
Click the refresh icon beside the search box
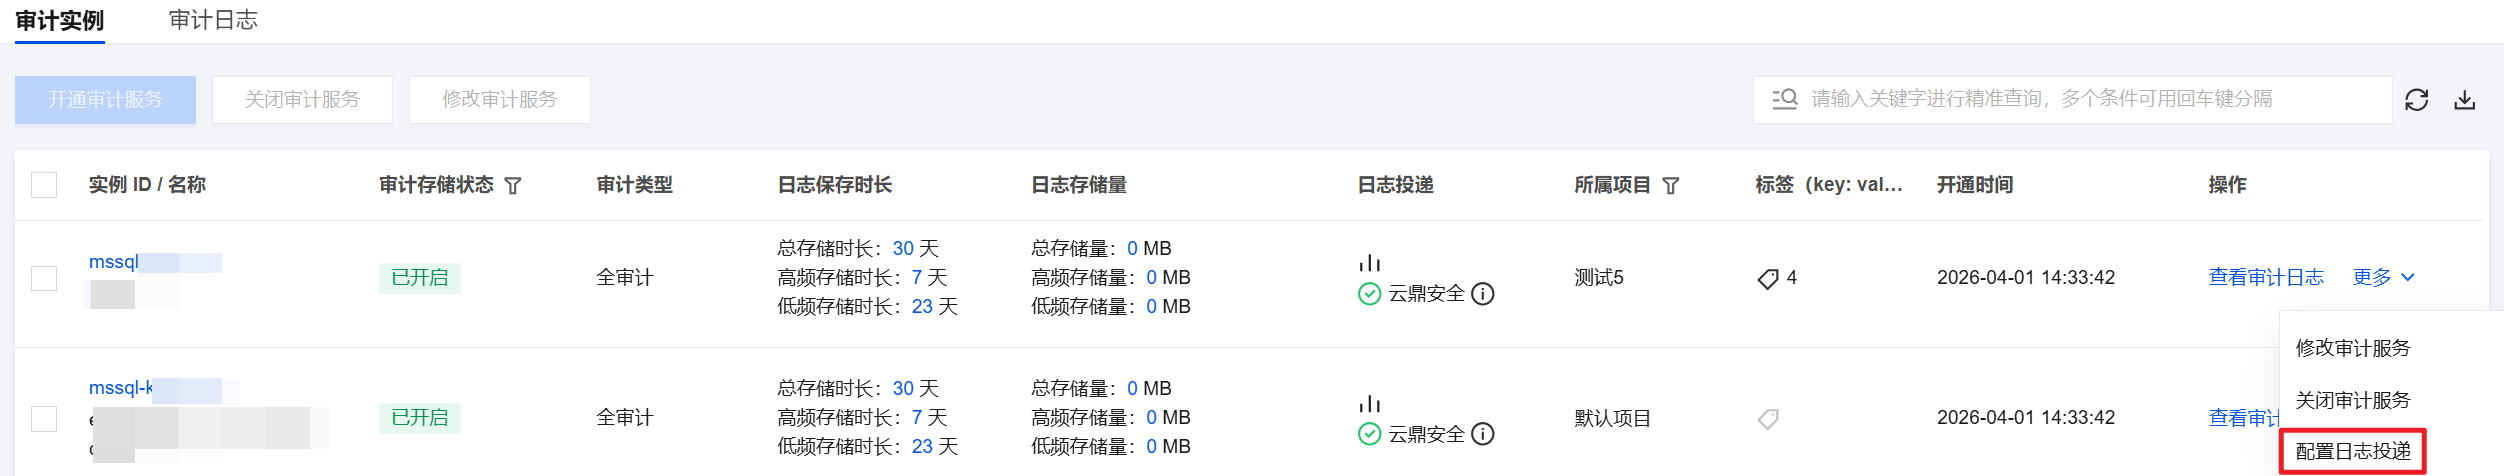click(2417, 100)
